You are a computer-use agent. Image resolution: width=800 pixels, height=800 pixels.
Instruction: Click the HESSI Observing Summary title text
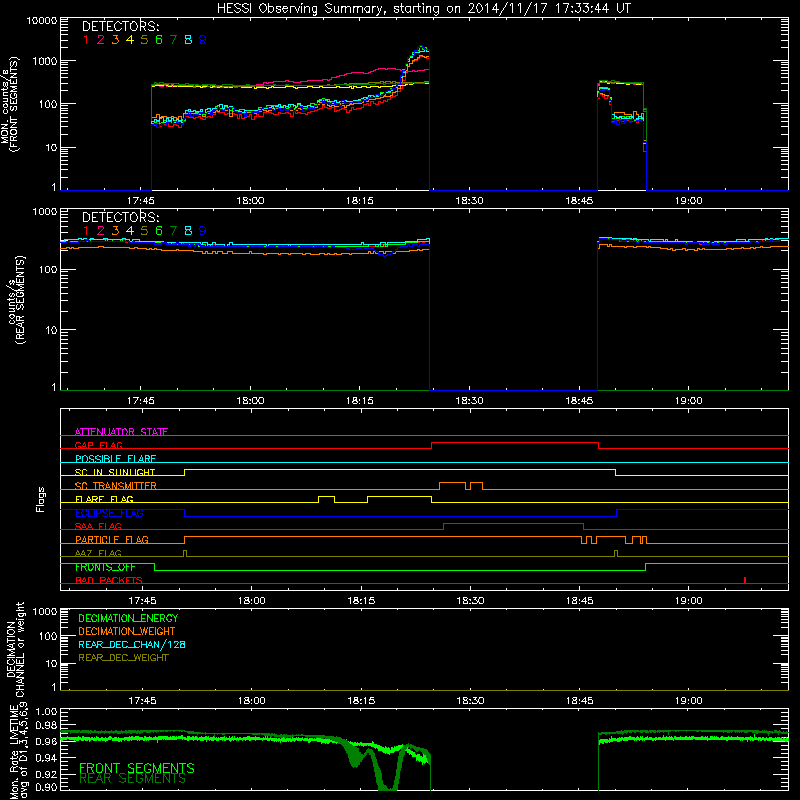point(423,9)
